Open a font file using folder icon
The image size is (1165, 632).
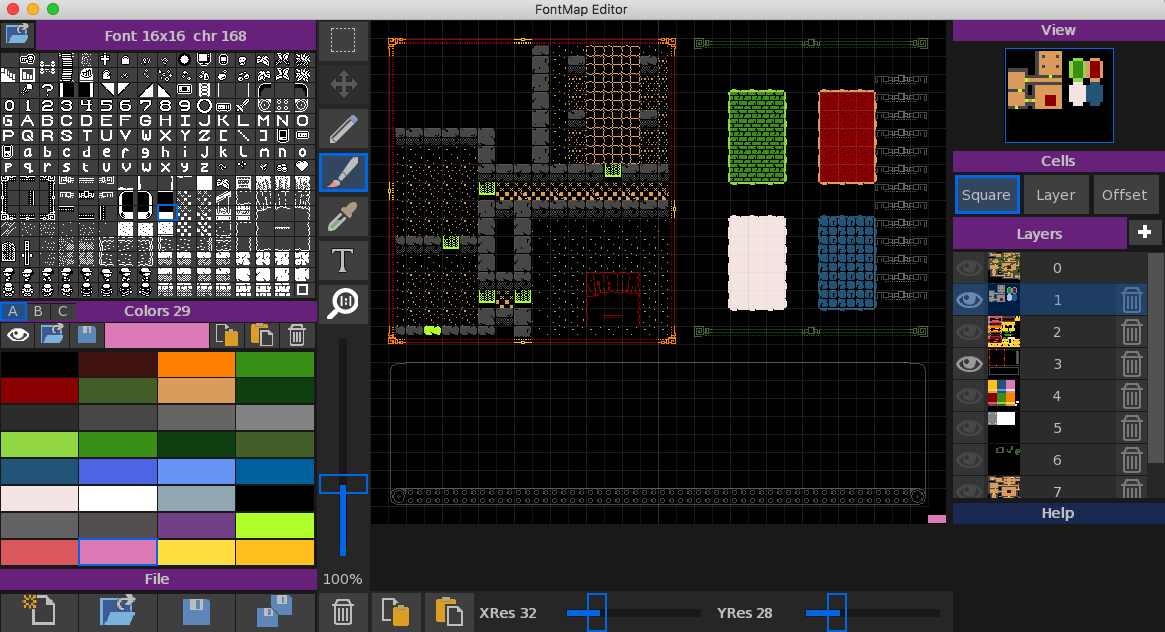click(x=17, y=35)
